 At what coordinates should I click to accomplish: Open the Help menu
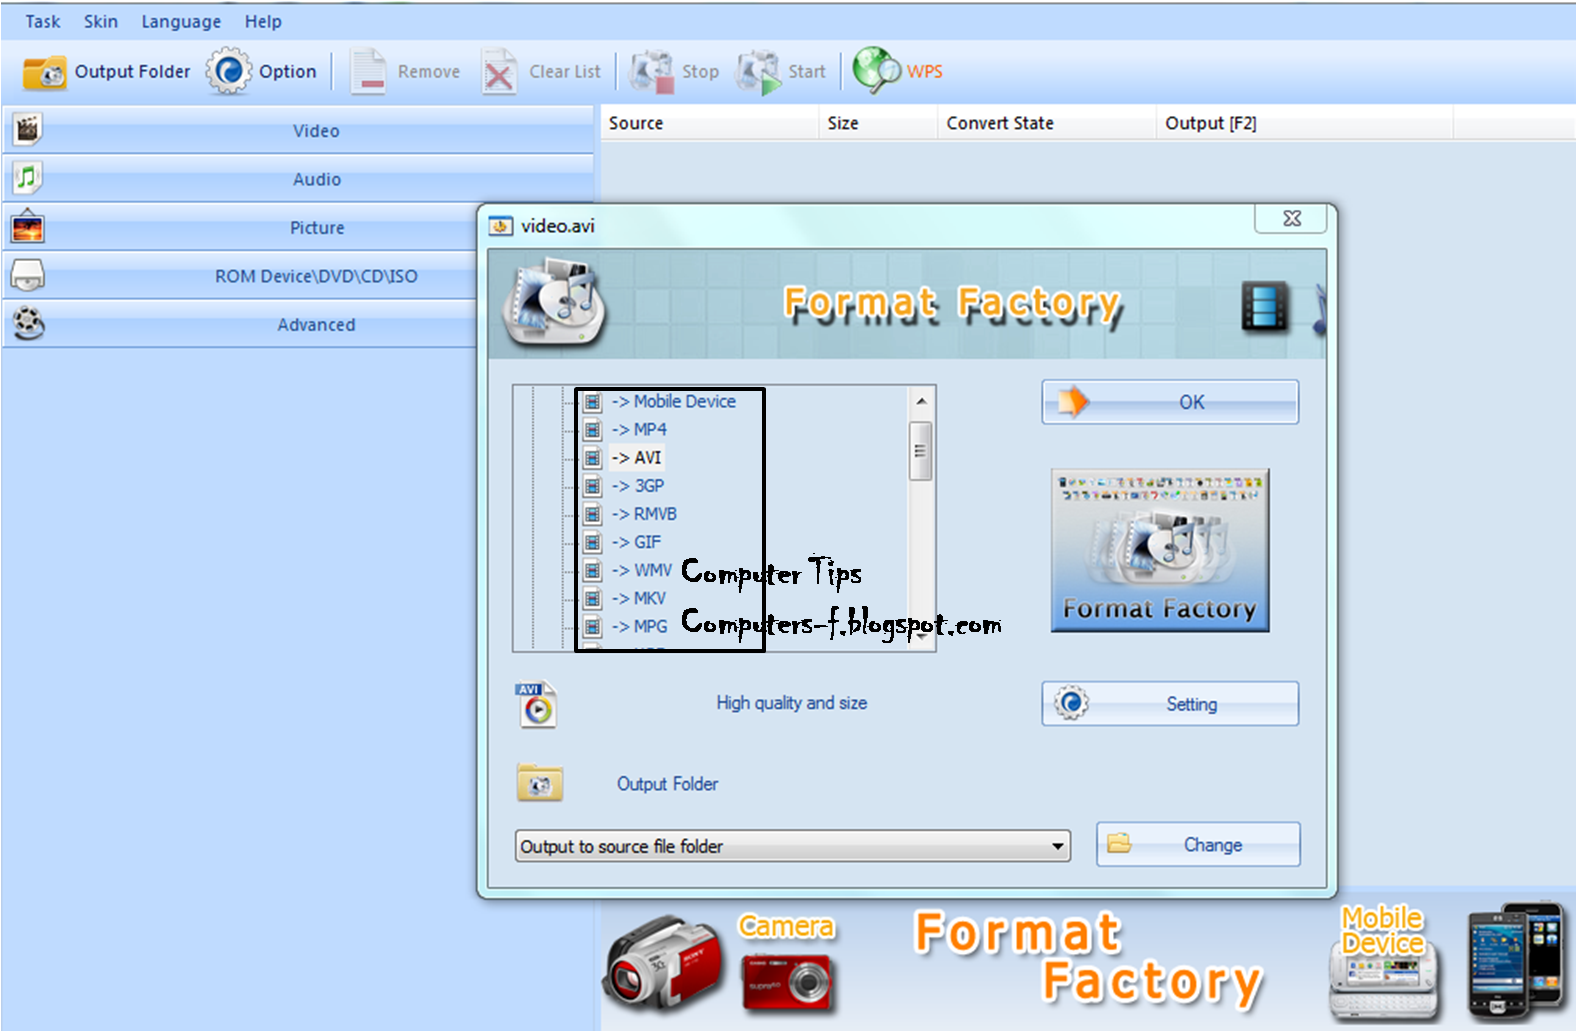263,21
